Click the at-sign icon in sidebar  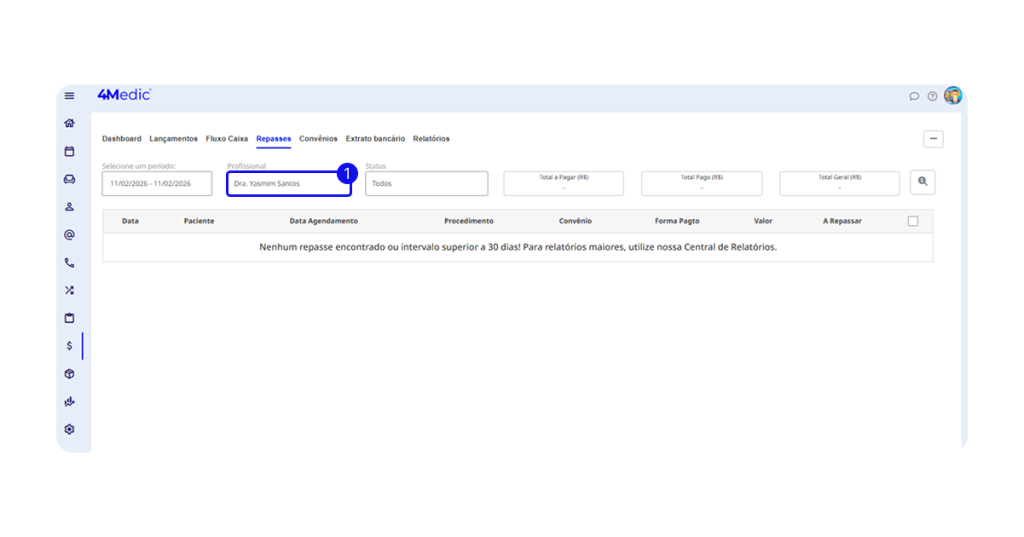click(x=69, y=235)
